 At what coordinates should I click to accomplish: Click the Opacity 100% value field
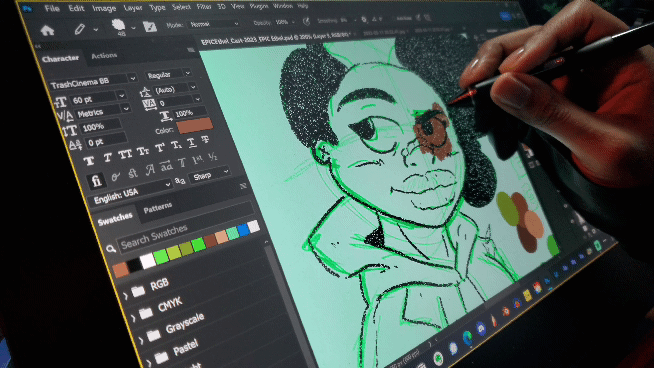click(x=283, y=22)
